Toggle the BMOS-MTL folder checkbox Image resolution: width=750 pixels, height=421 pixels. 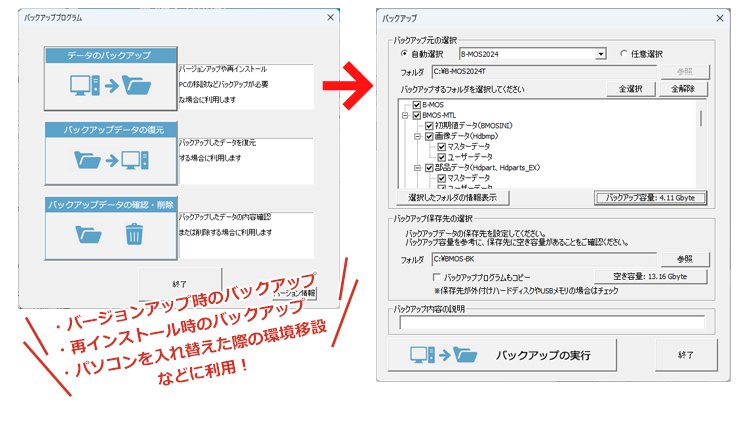[x=417, y=115]
